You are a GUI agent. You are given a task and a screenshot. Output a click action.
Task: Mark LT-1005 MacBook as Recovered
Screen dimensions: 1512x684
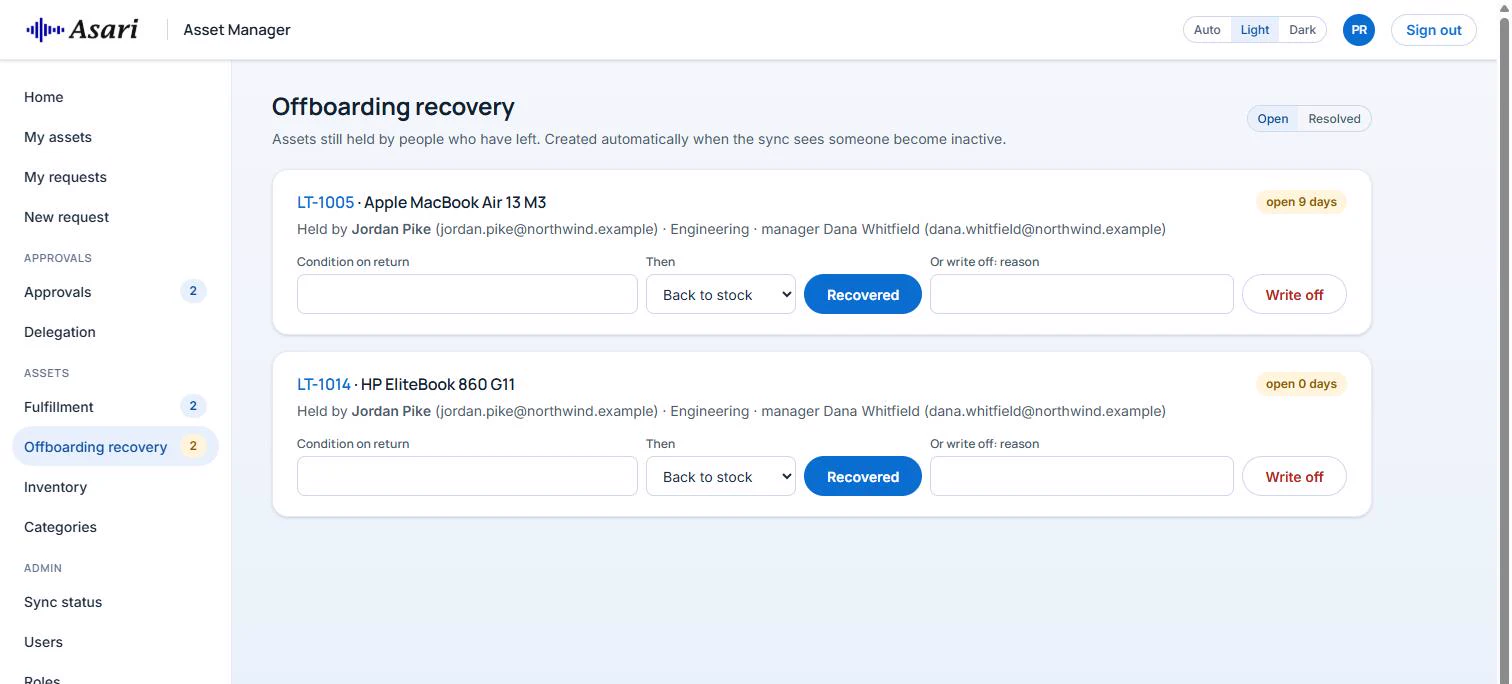click(863, 295)
